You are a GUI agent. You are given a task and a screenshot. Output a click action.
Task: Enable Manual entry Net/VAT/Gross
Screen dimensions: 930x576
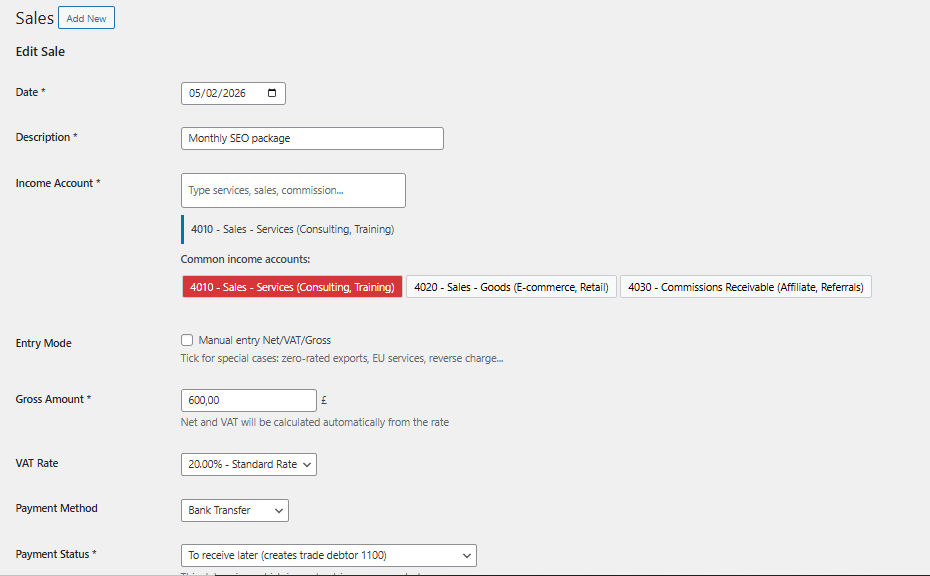coord(186,340)
